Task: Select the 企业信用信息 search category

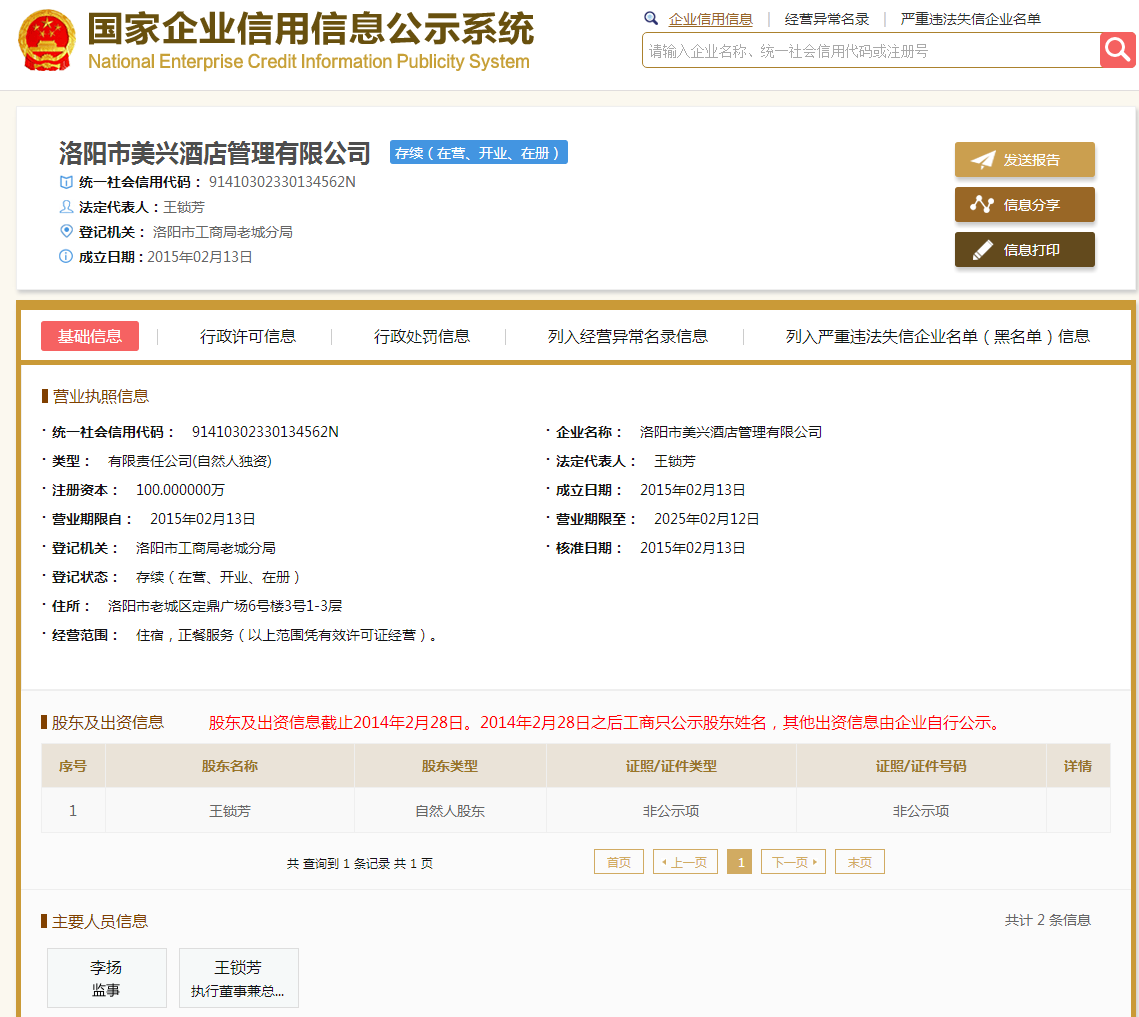Action: (x=710, y=19)
